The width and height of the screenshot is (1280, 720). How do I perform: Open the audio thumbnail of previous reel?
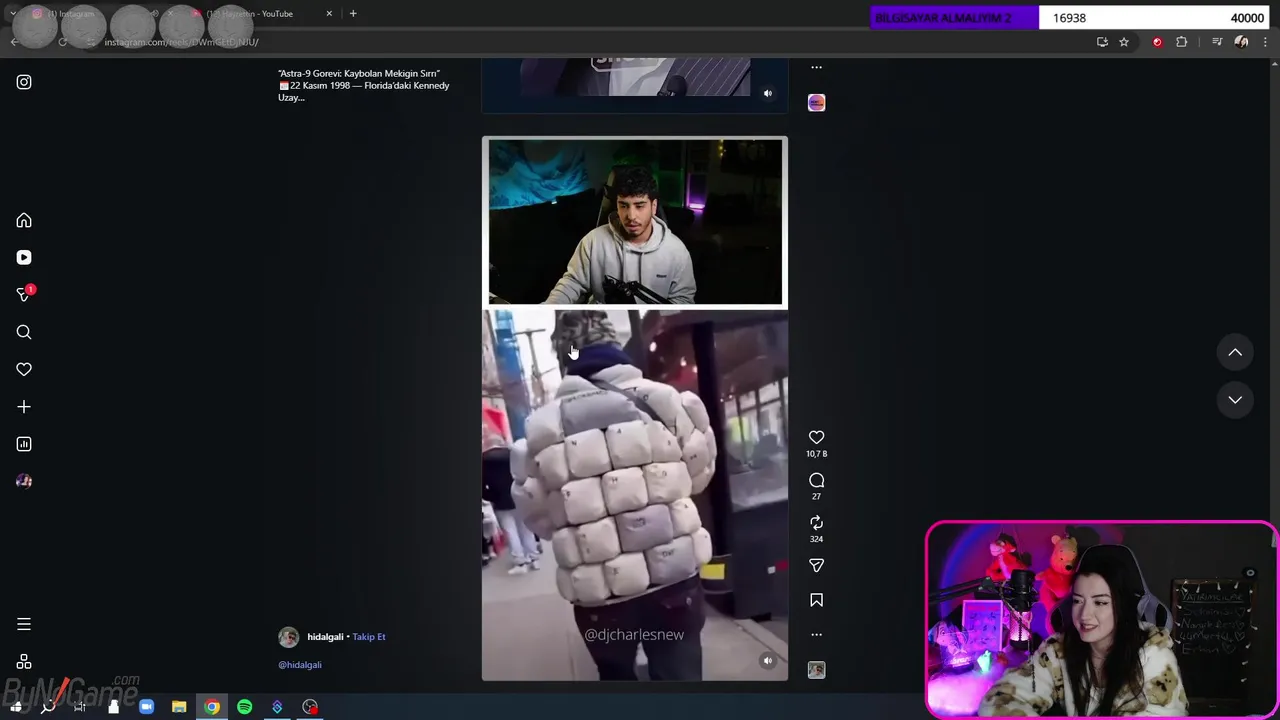pyautogui.click(x=816, y=103)
